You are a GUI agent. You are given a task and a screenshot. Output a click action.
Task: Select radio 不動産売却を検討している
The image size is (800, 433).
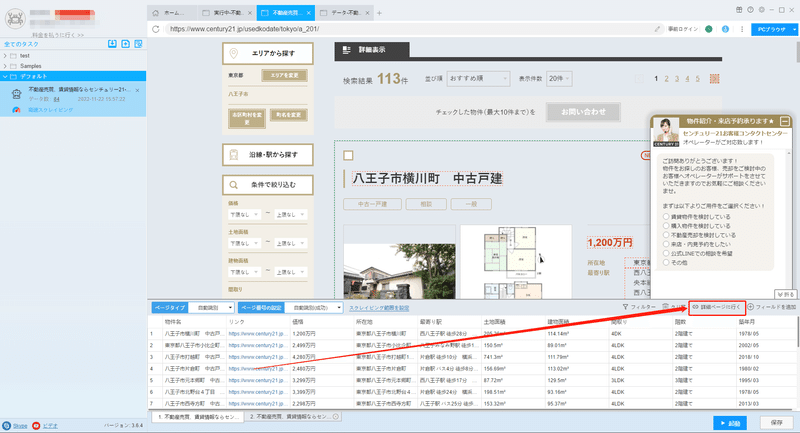coord(666,235)
